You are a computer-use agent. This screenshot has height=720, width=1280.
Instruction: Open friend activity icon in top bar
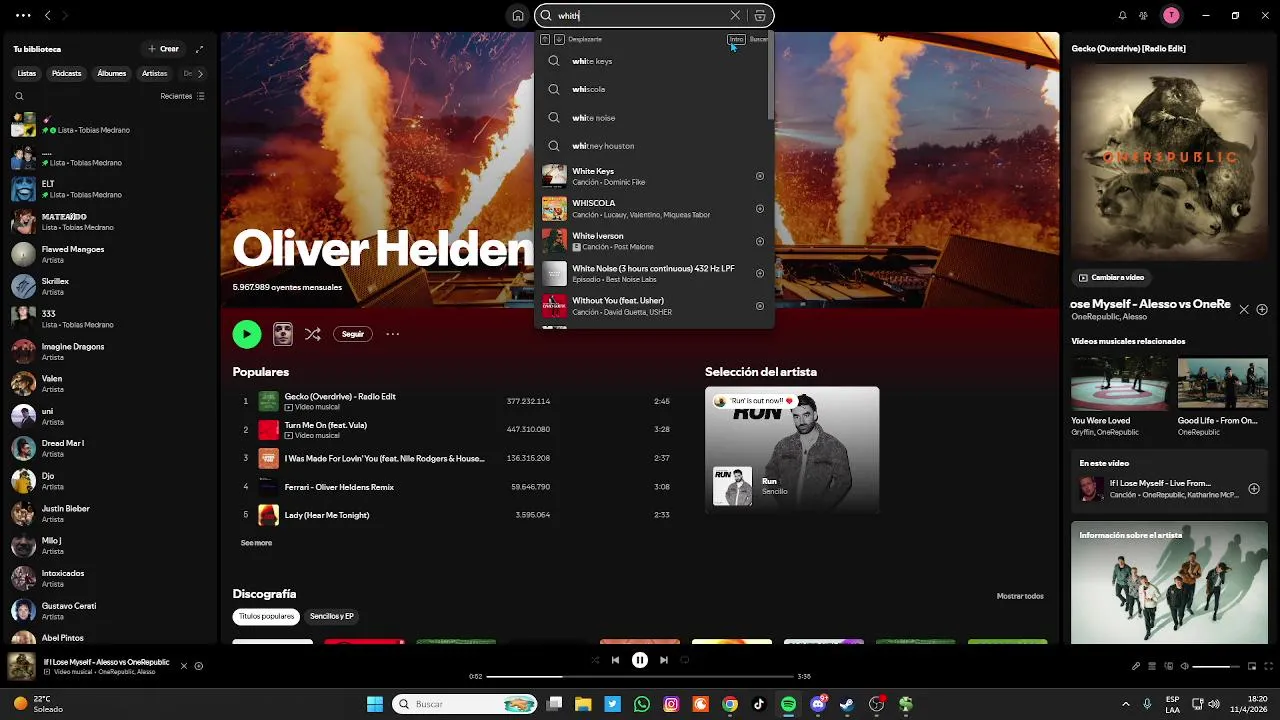(x=1143, y=15)
